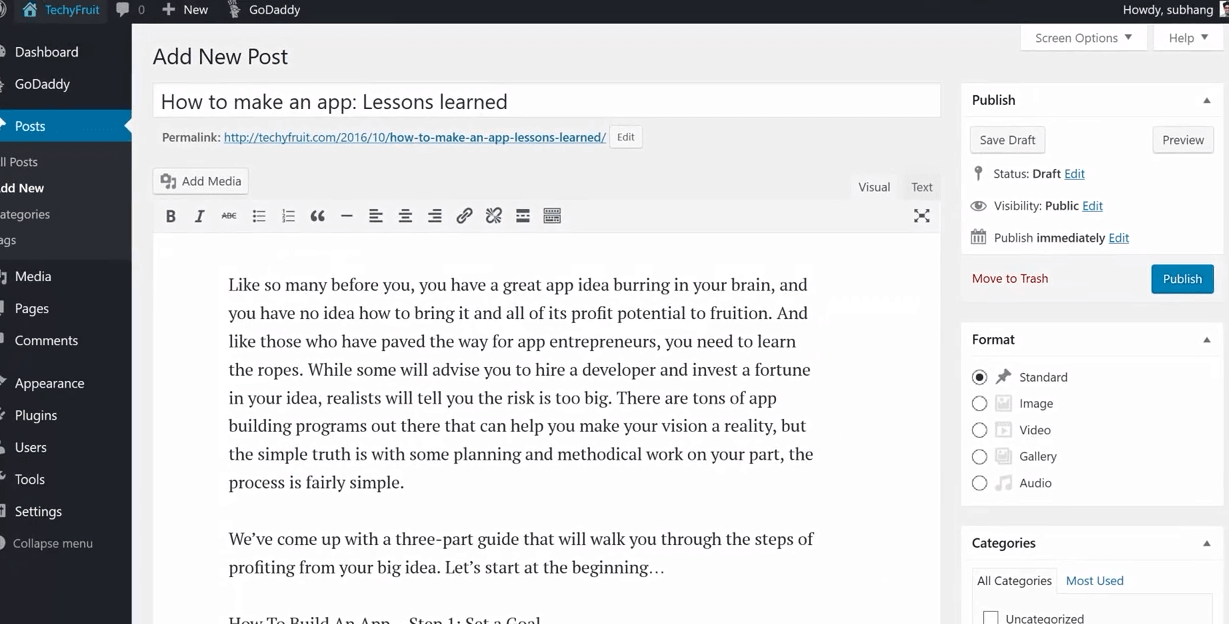The height and width of the screenshot is (624, 1229).
Task: Align text left
Action: pyautogui.click(x=376, y=216)
